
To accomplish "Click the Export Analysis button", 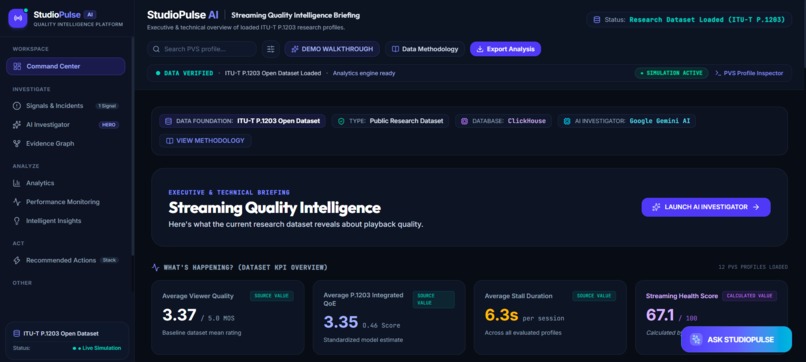I will point(505,49).
